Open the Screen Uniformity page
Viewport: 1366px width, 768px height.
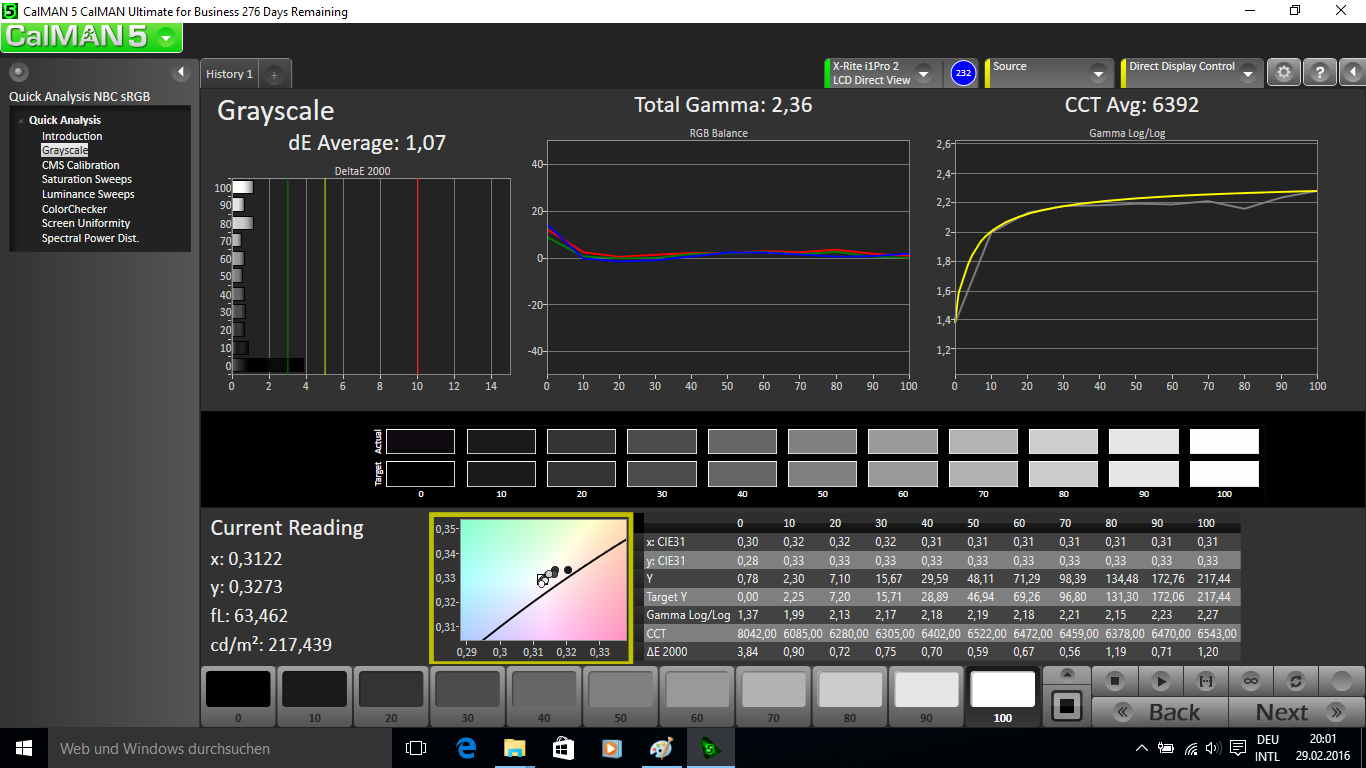[86, 223]
